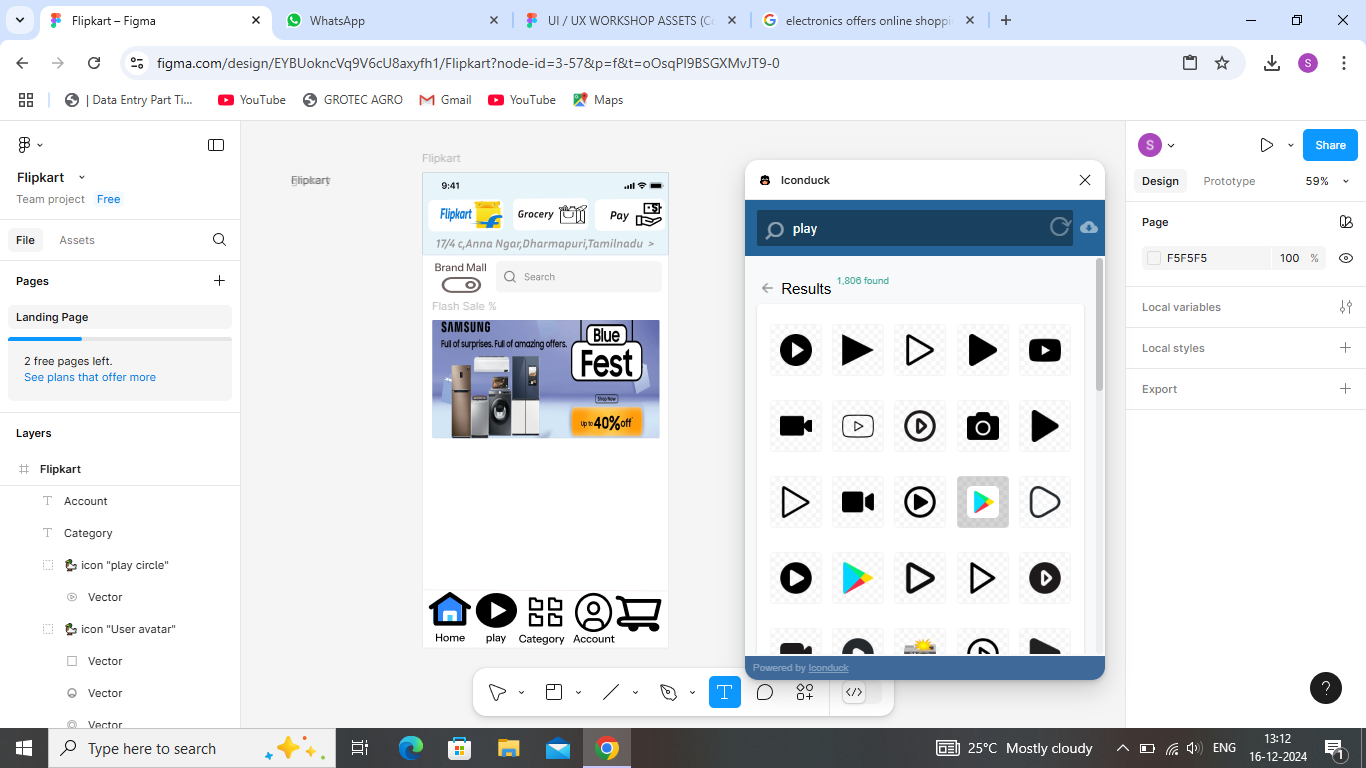Go back with Results arrow

(x=767, y=288)
